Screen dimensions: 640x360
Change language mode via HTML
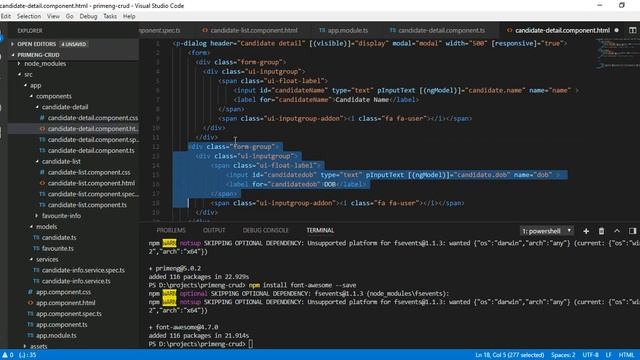coord(627,355)
